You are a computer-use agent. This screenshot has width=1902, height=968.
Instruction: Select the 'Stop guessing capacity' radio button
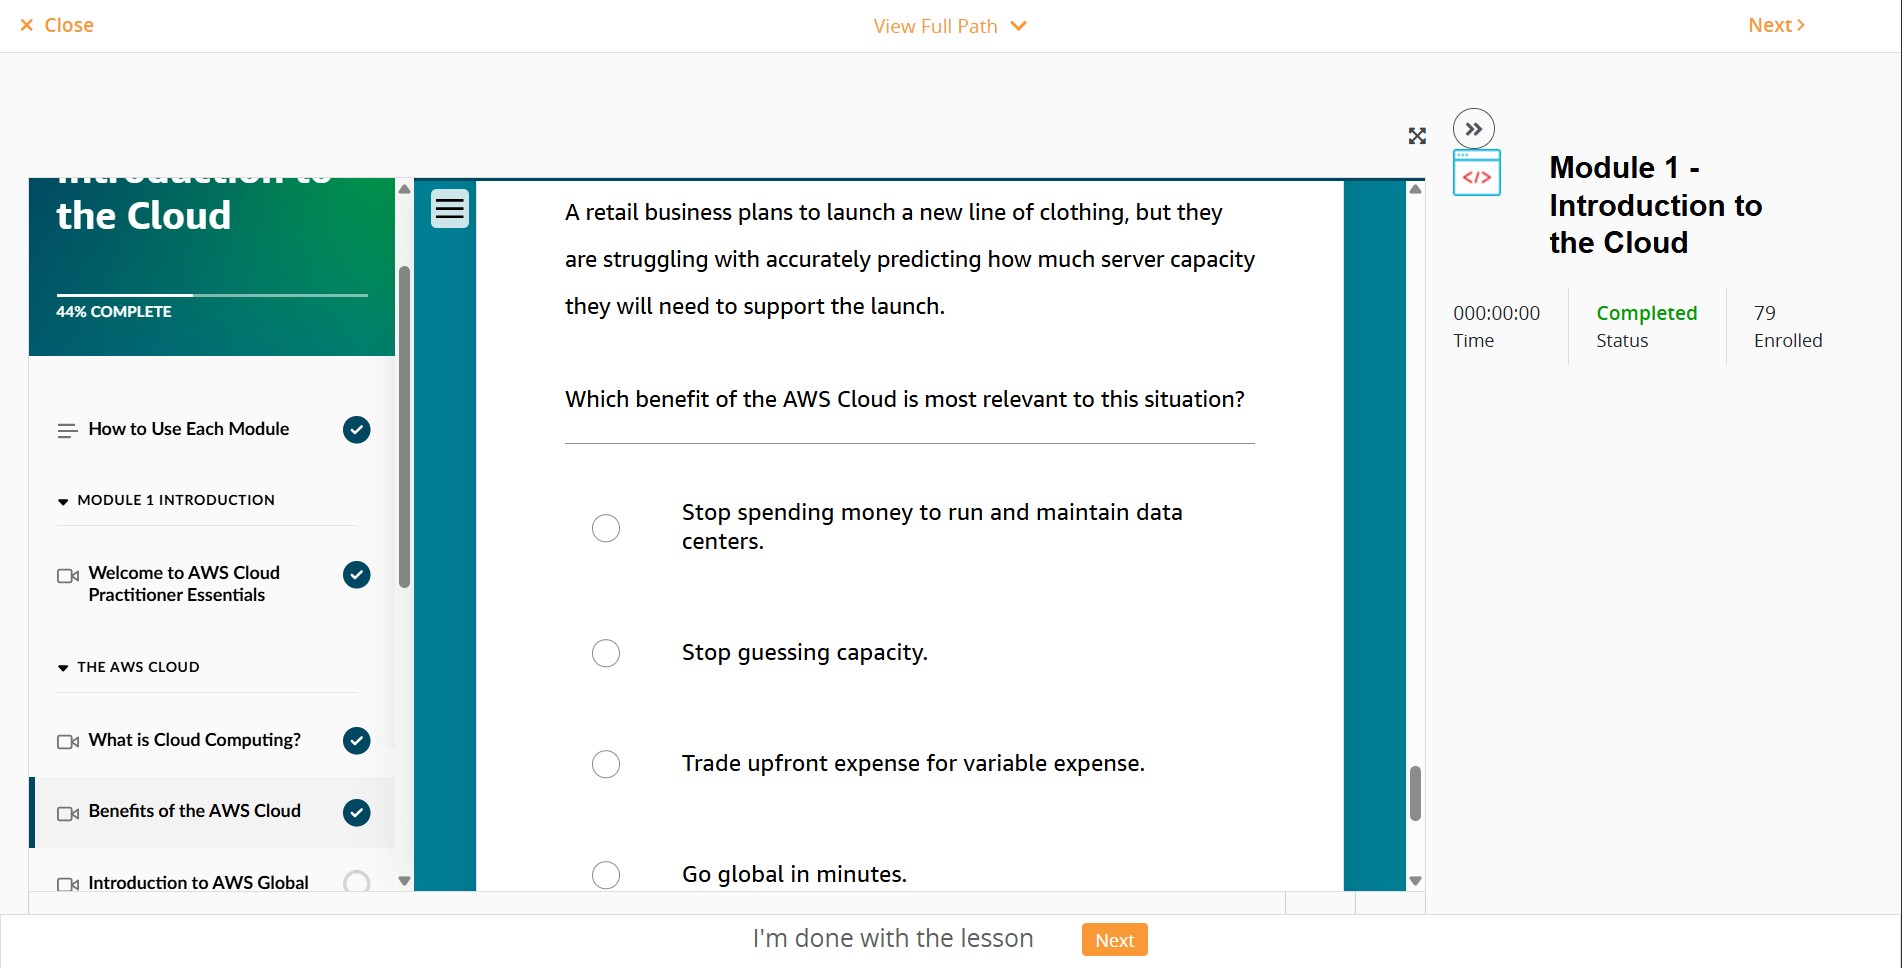point(606,653)
